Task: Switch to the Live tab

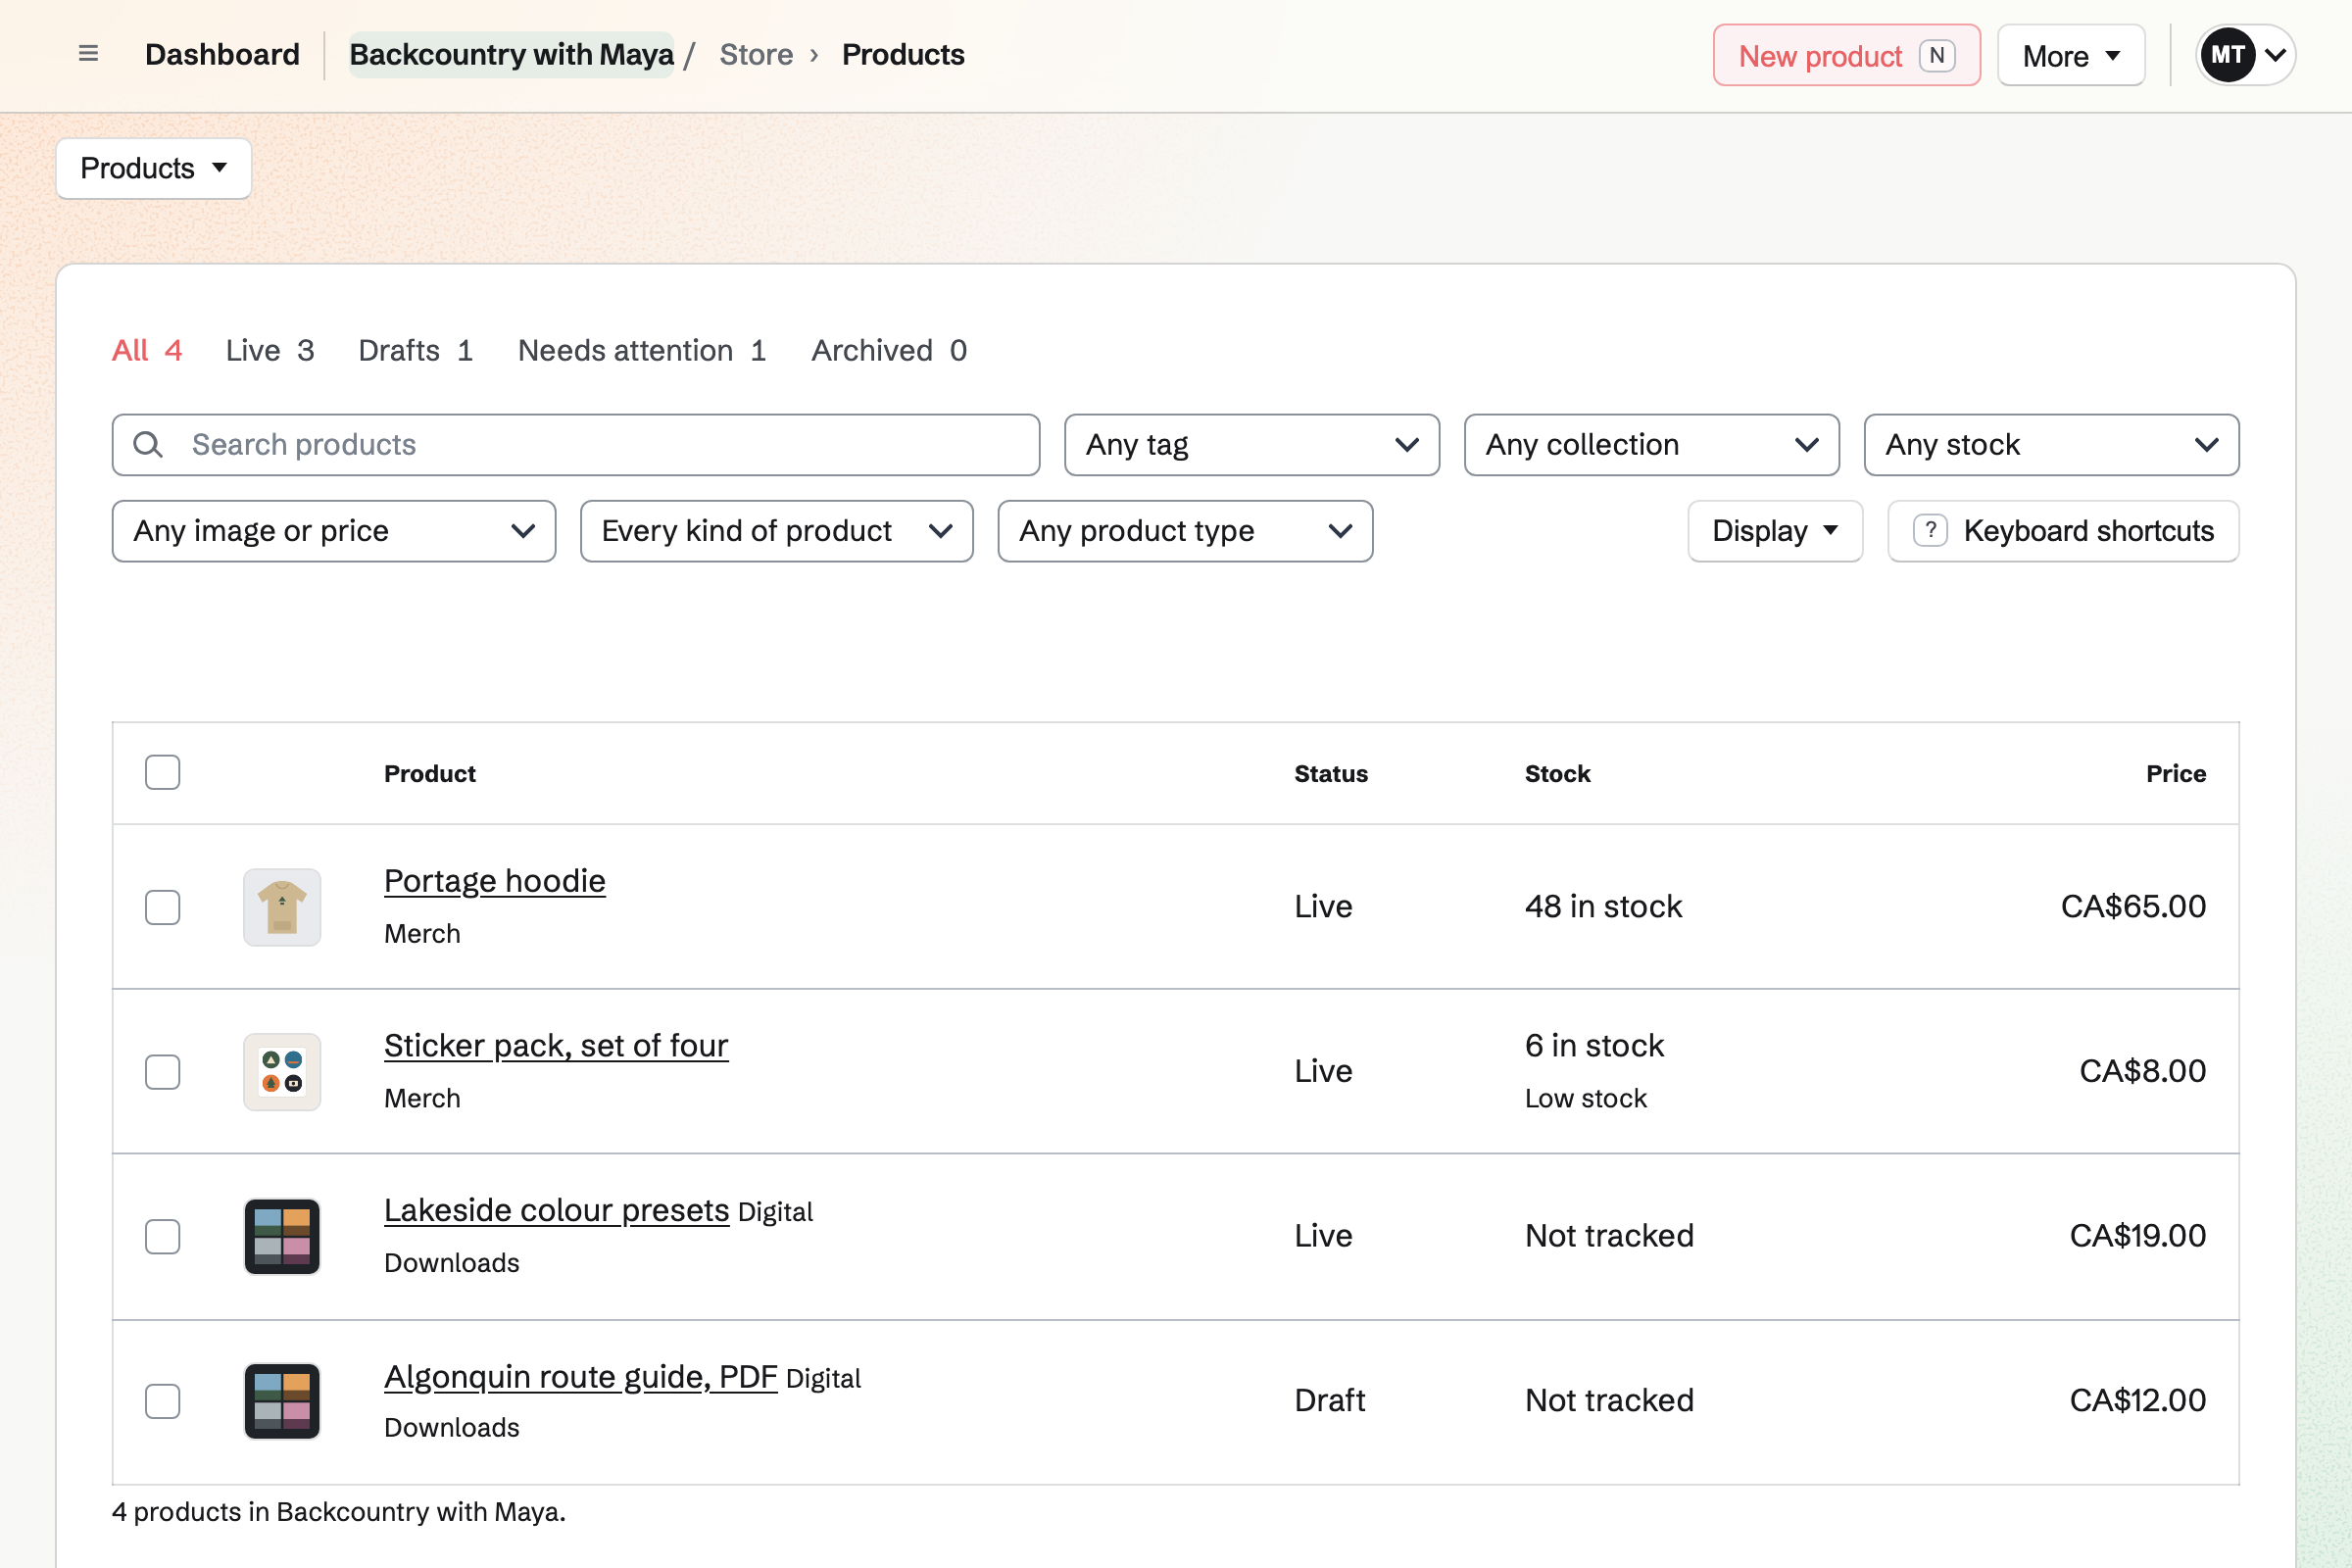Action: pyautogui.click(x=270, y=351)
